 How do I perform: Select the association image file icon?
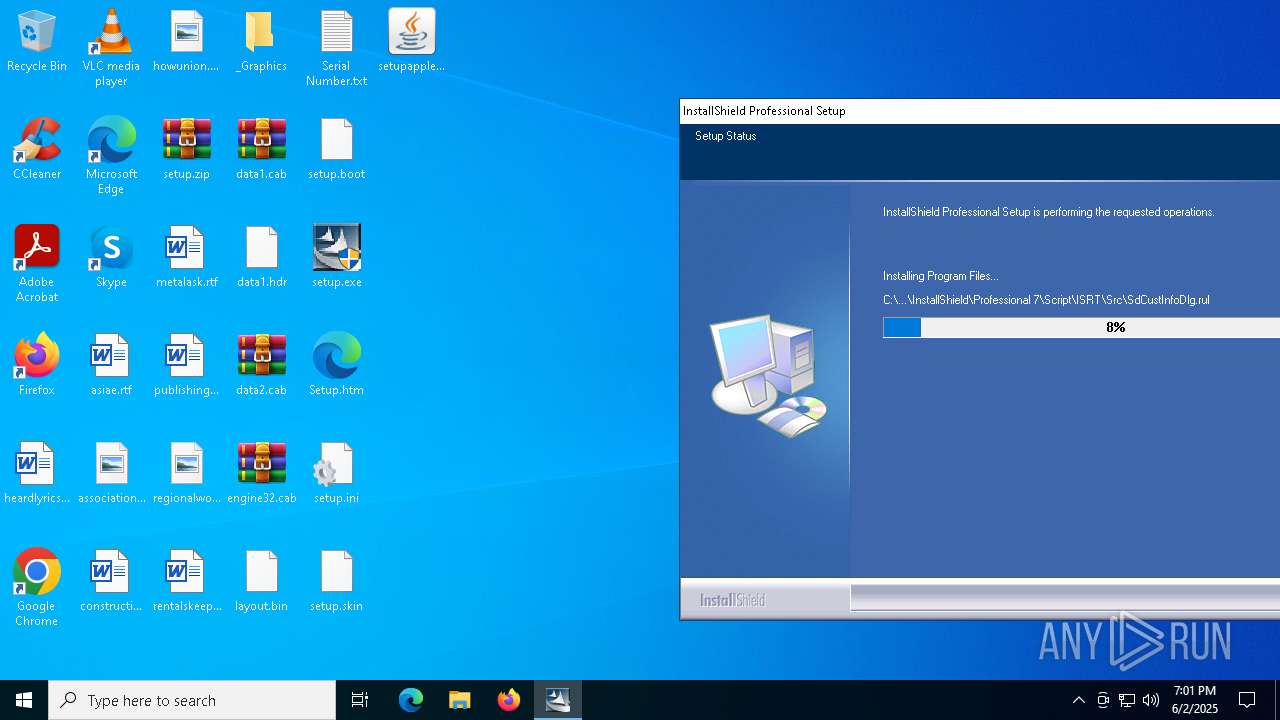pyautogui.click(x=111, y=474)
